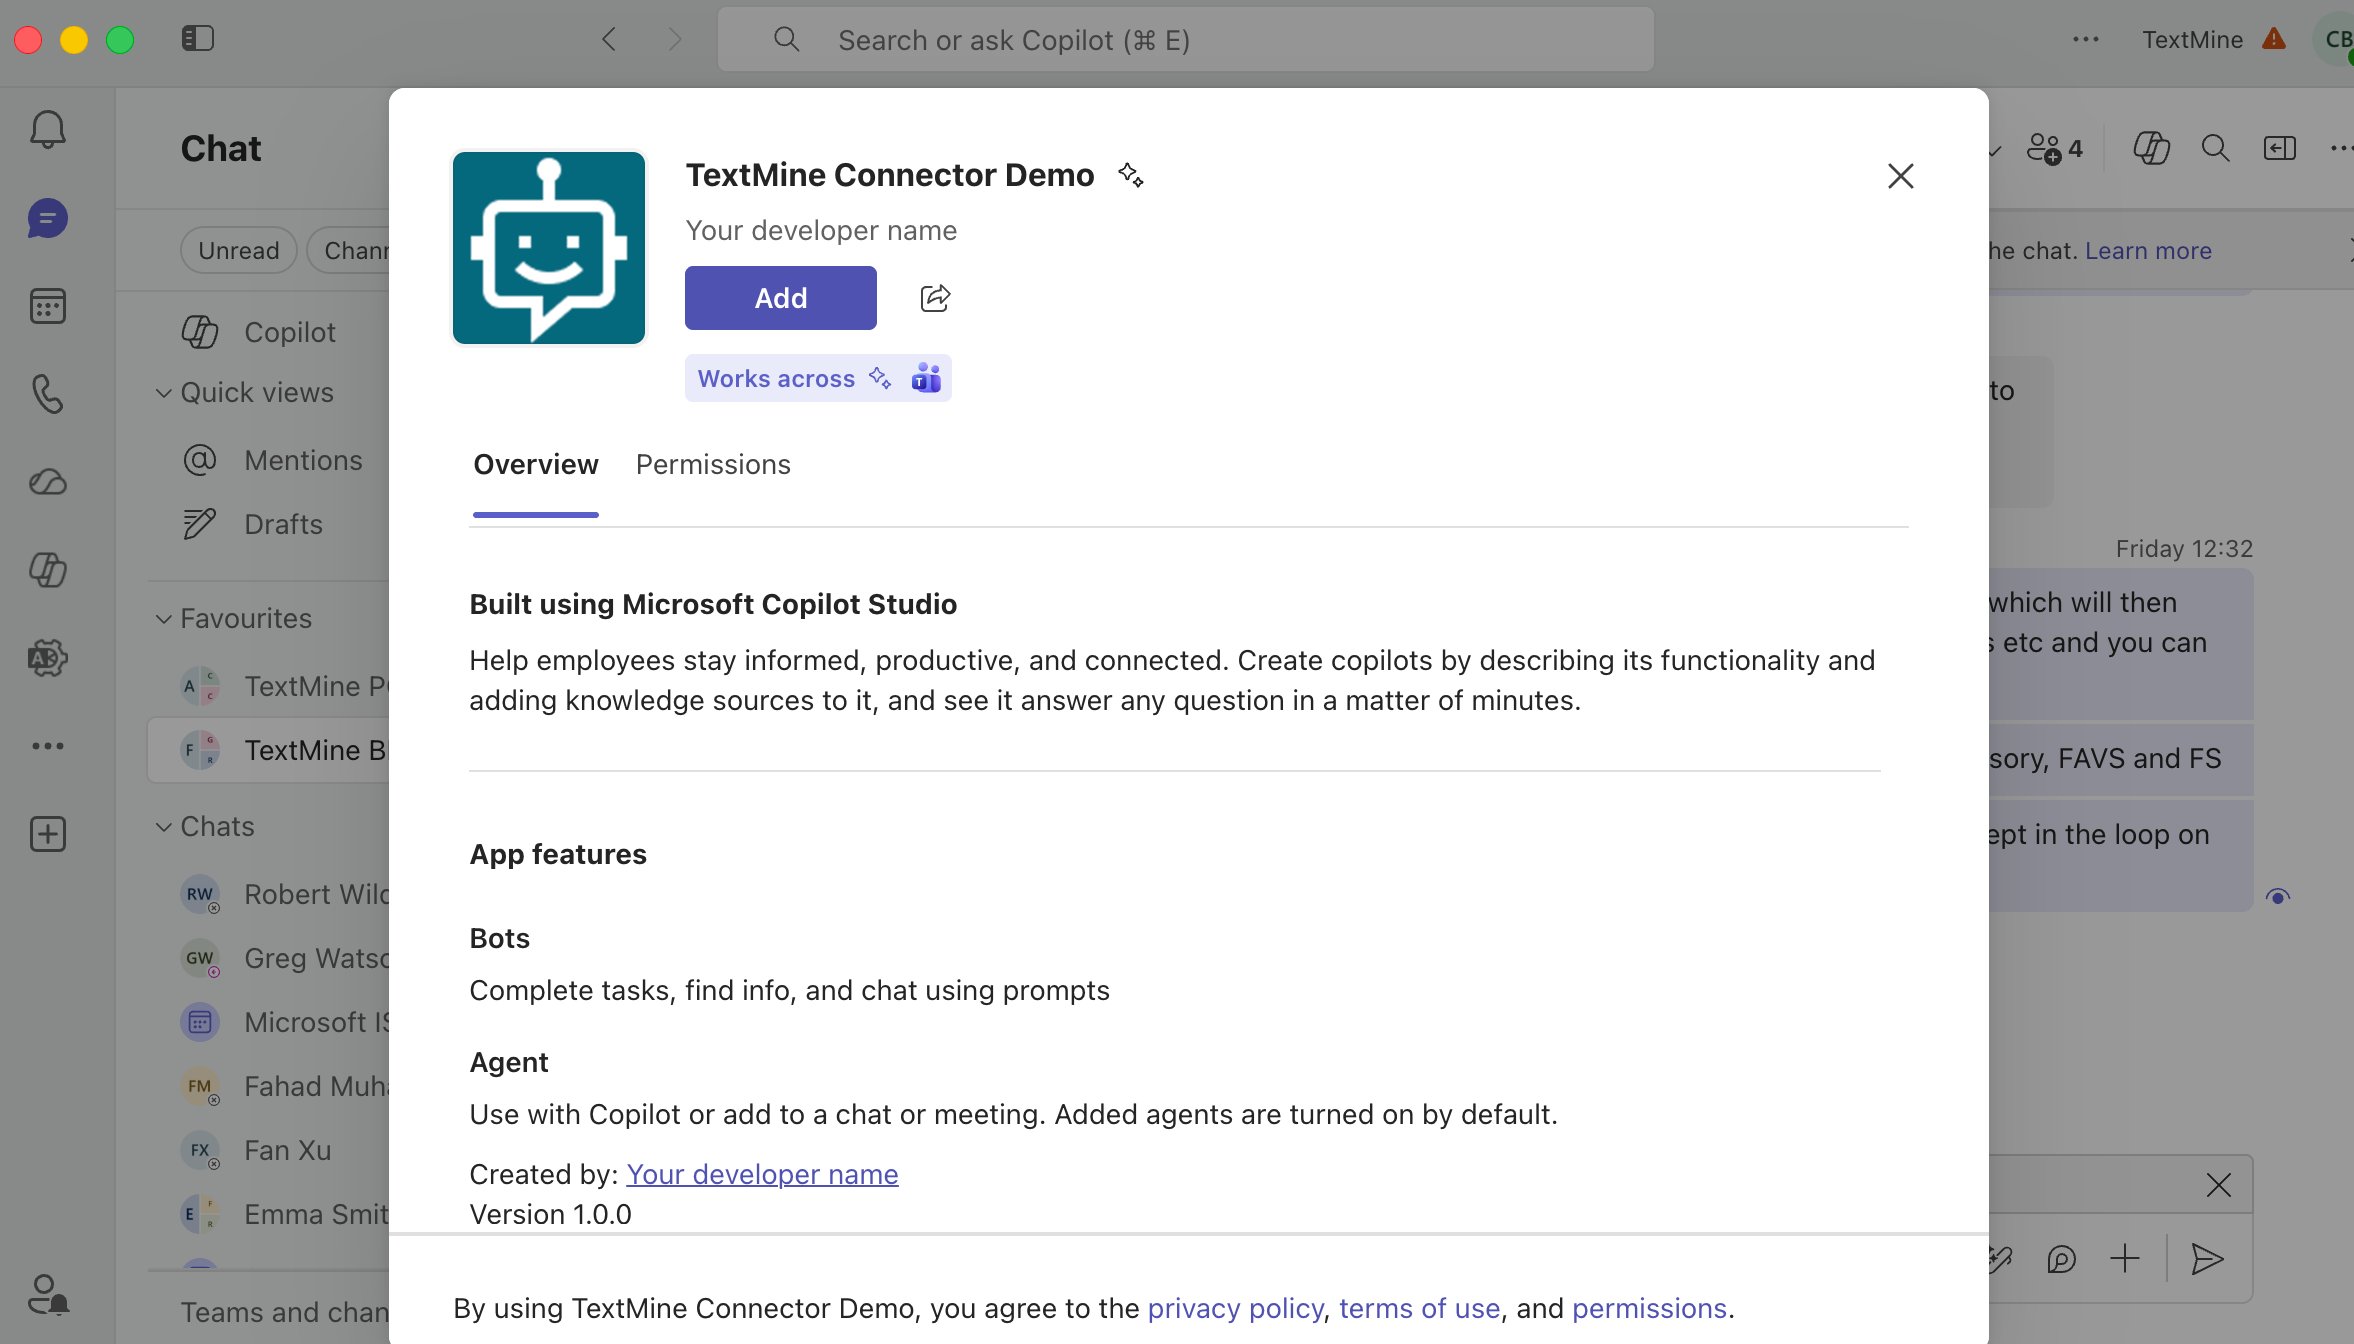Click Learn more in chat banner
The height and width of the screenshot is (1344, 2354).
click(x=2148, y=250)
